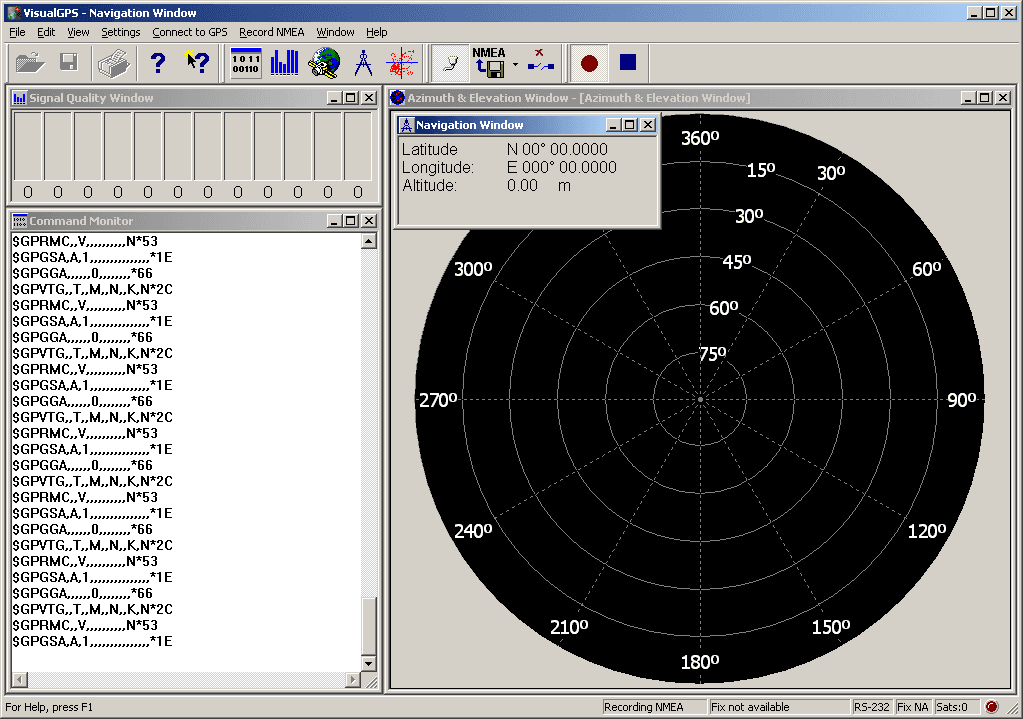Start recording with the red record button
The height and width of the screenshot is (719, 1023).
pos(589,63)
